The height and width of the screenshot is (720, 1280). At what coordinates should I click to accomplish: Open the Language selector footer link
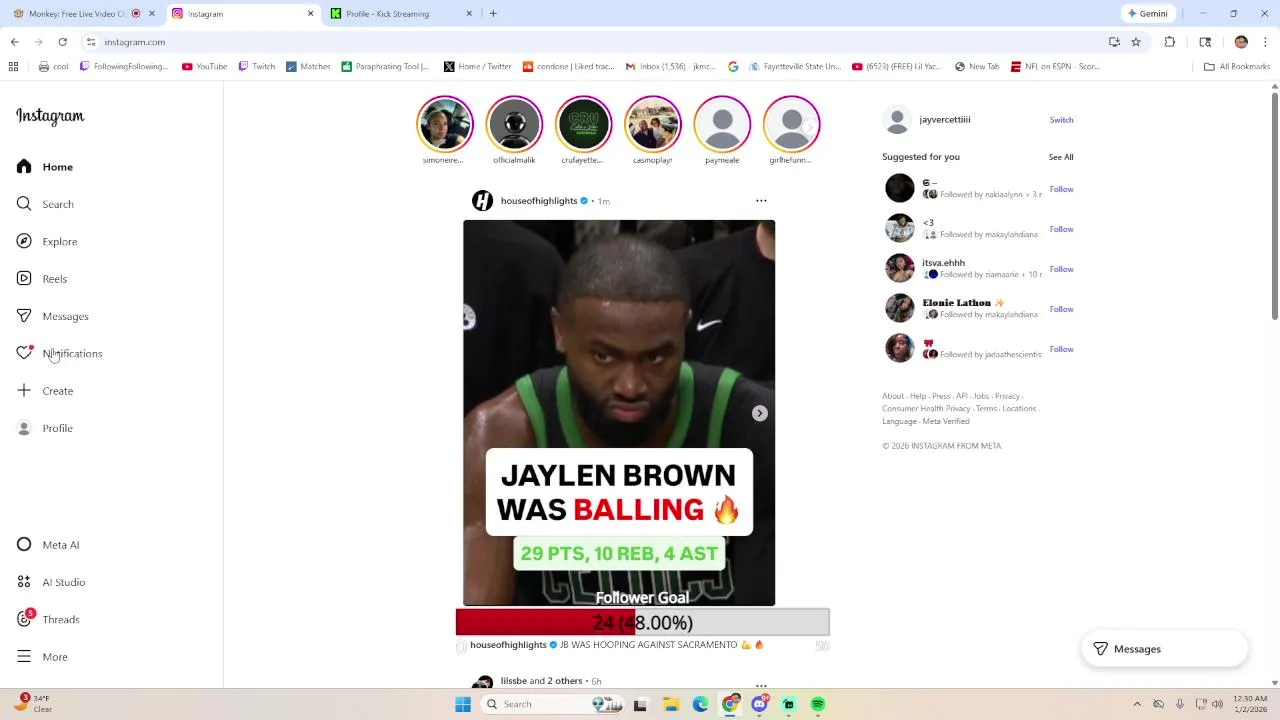[899, 421]
